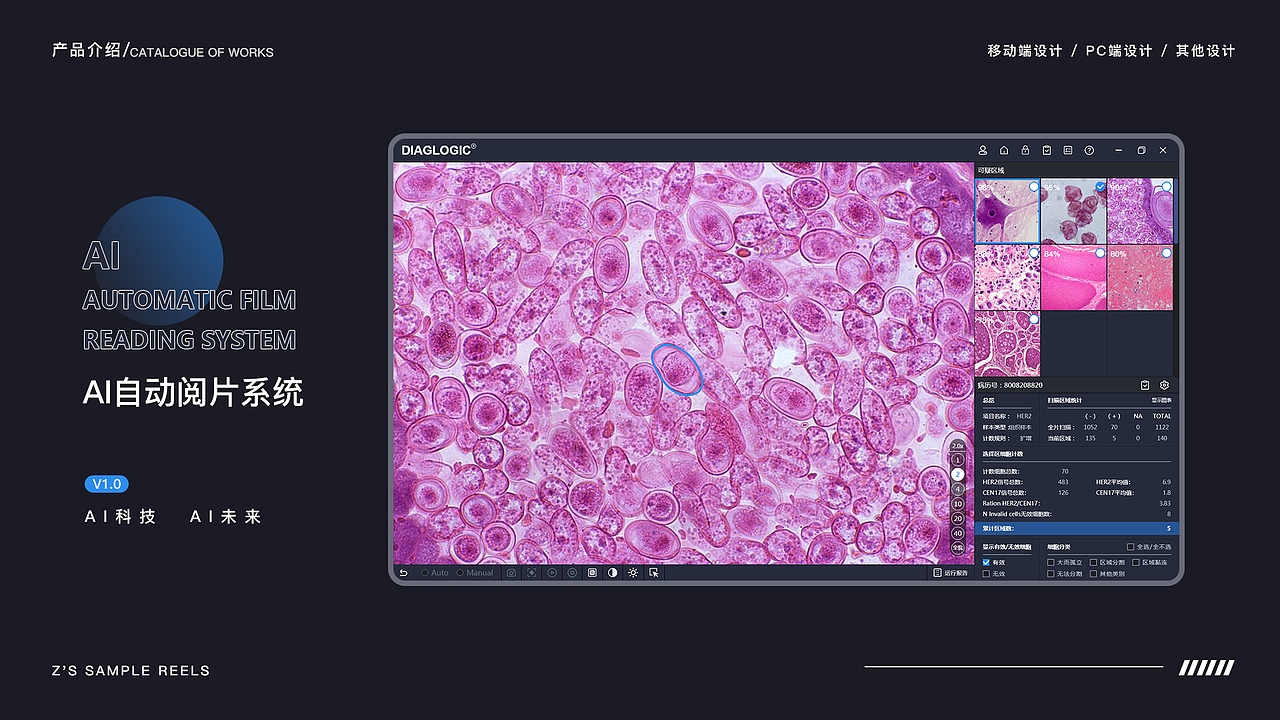Click the square stop-style toolbar icon
The image size is (1280, 720).
[592, 573]
